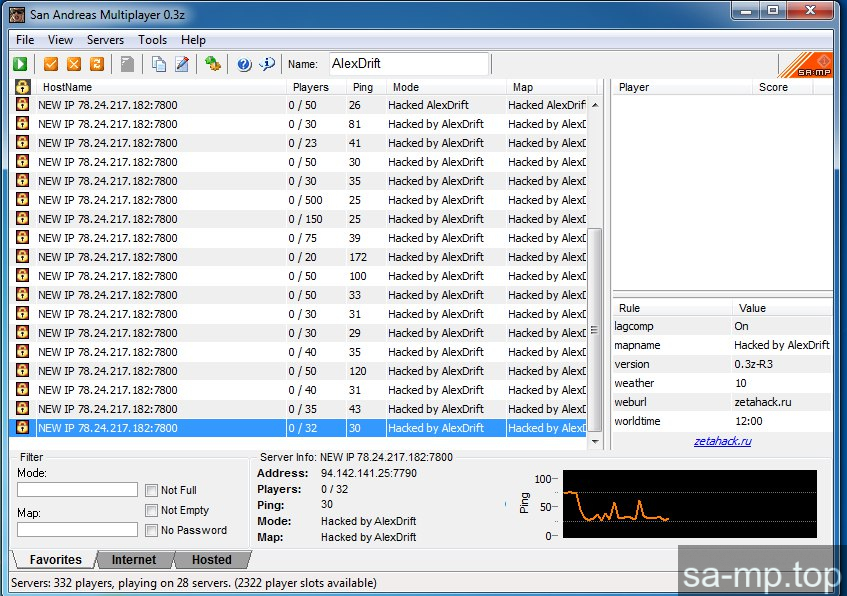The image size is (847, 596).
Task: Click the Player column header
Action: pos(682,87)
